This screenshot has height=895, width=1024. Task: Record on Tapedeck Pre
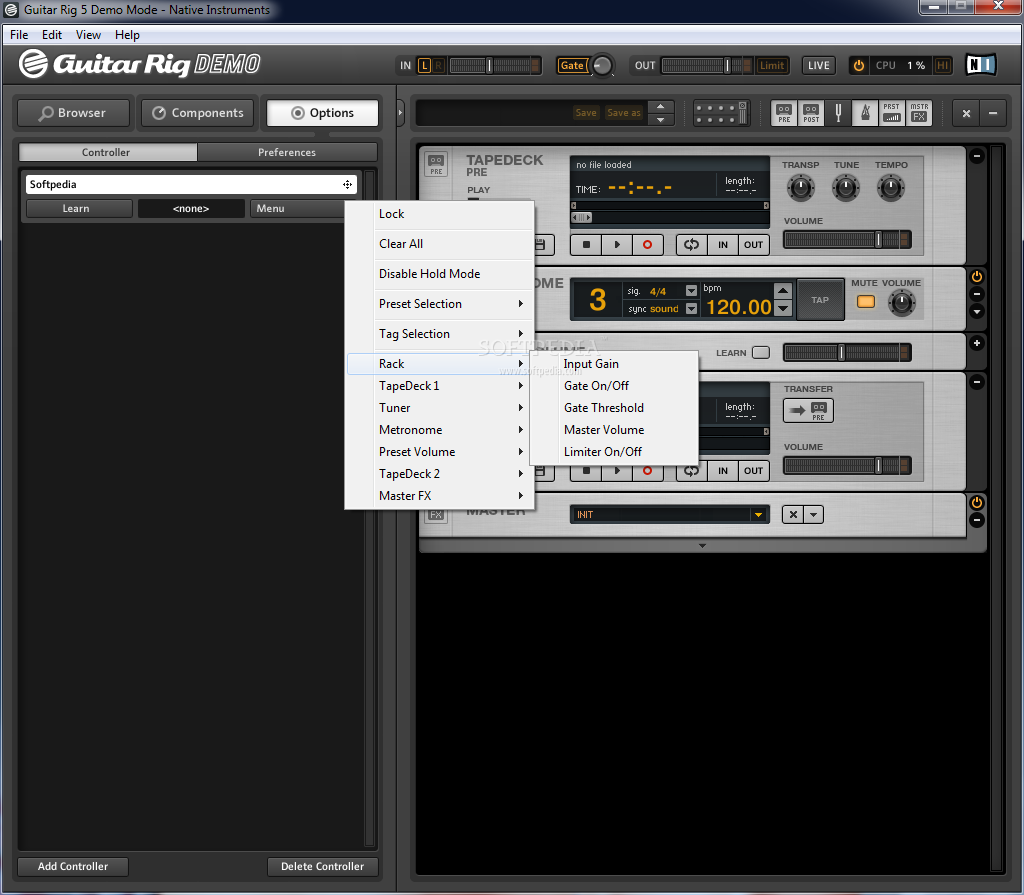[x=647, y=245]
